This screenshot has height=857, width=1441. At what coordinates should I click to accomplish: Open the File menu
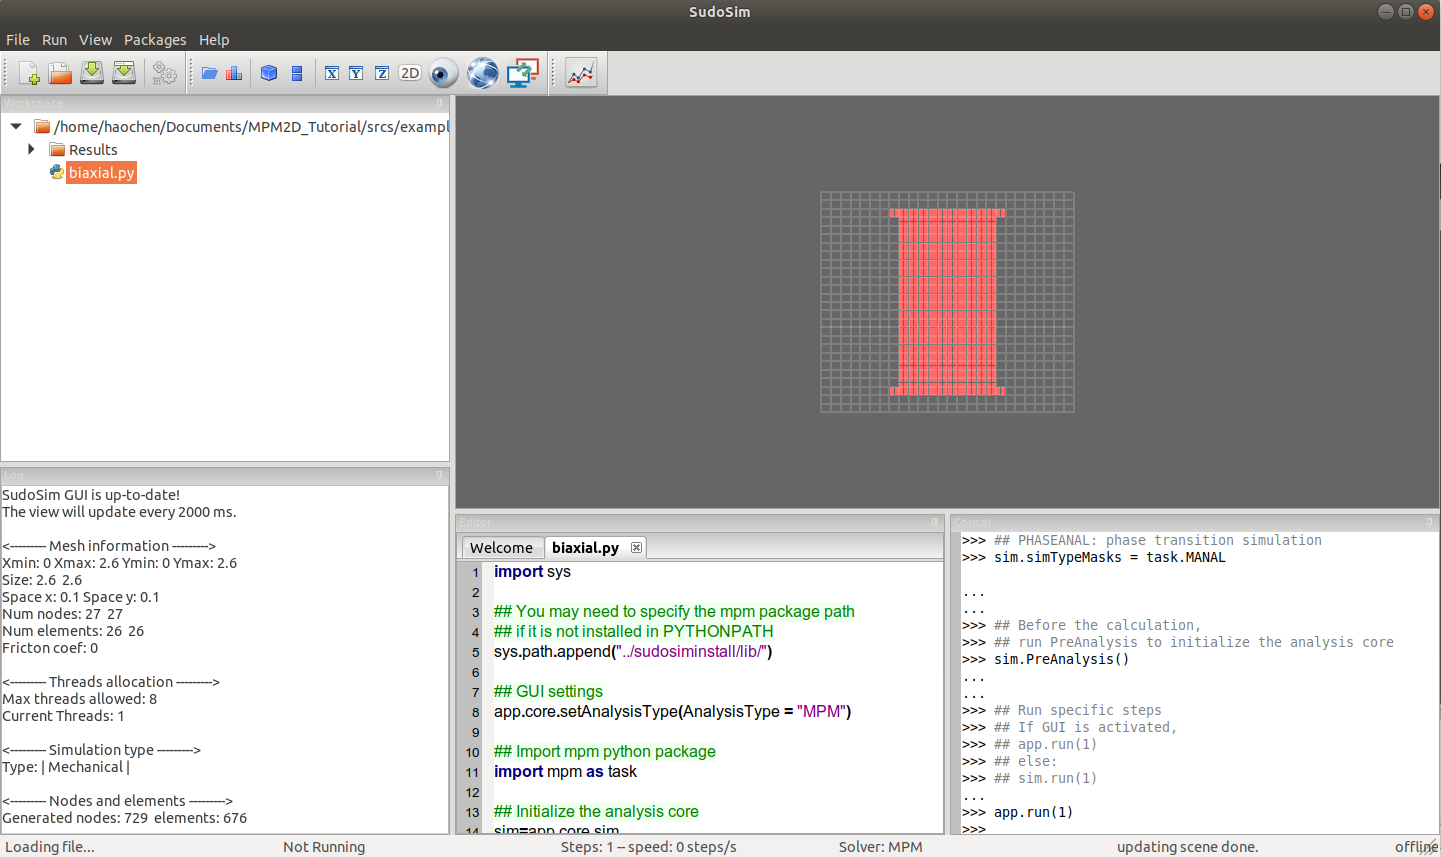click(x=18, y=40)
